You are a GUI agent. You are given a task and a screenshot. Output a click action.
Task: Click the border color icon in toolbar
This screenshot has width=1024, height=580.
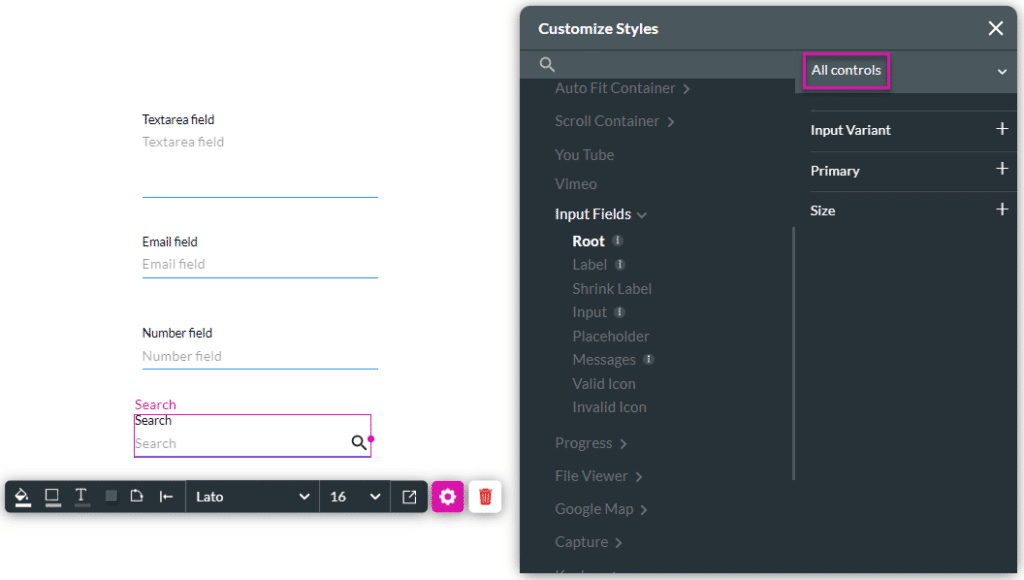click(x=52, y=496)
